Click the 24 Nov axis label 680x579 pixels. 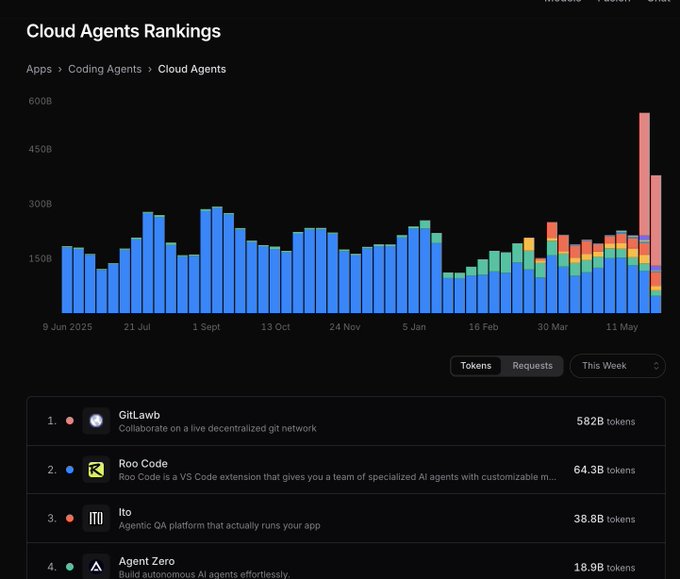[344, 327]
